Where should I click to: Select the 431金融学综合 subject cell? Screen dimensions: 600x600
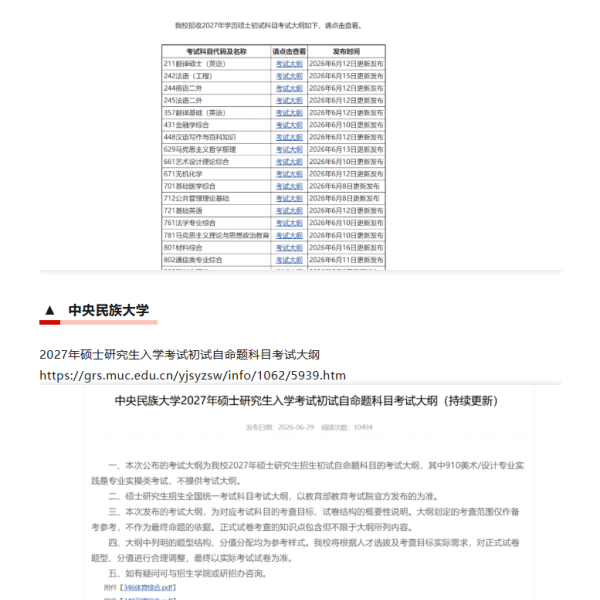coord(216,125)
